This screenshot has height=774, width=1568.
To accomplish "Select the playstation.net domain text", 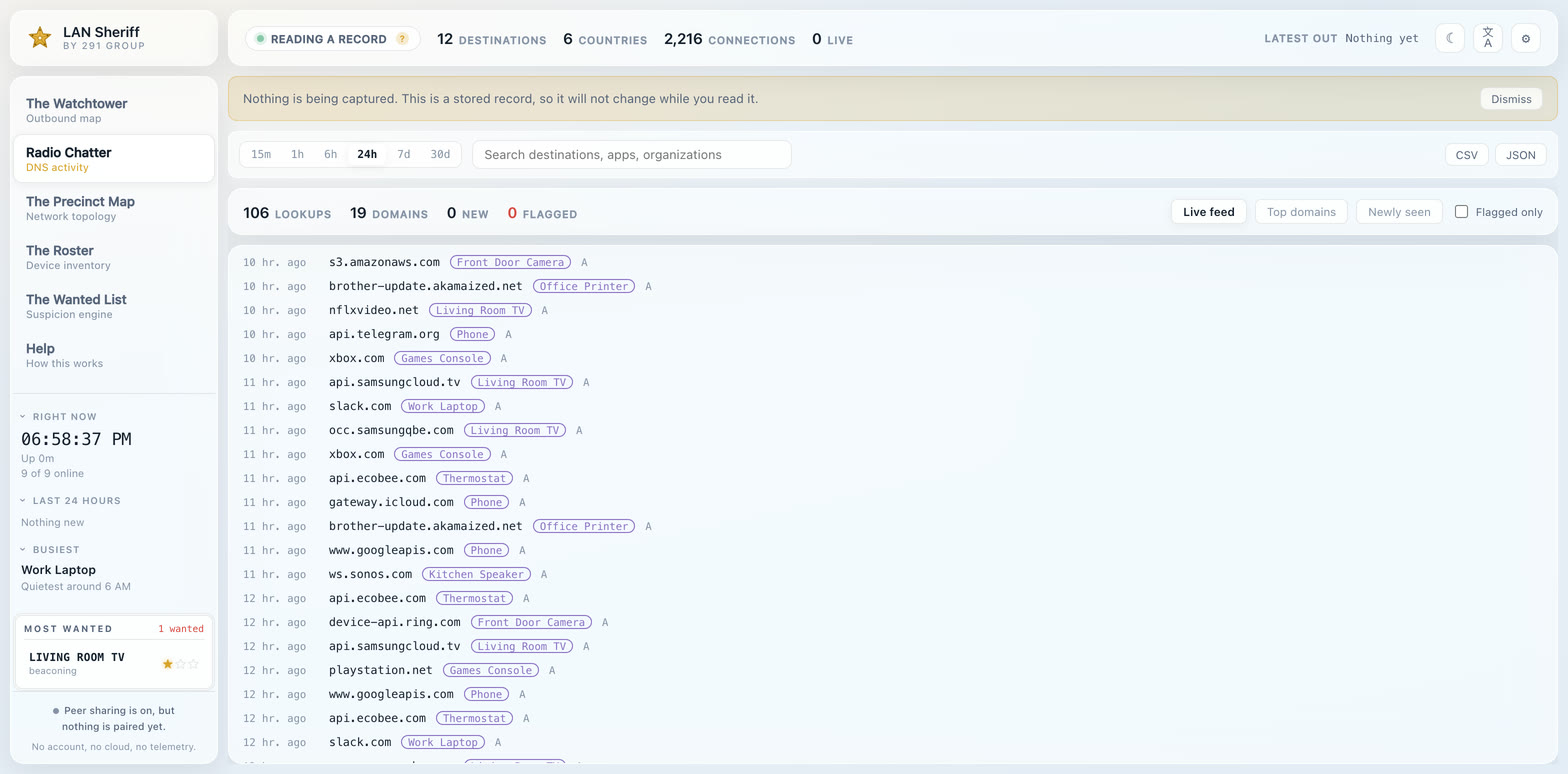I will pos(381,670).
